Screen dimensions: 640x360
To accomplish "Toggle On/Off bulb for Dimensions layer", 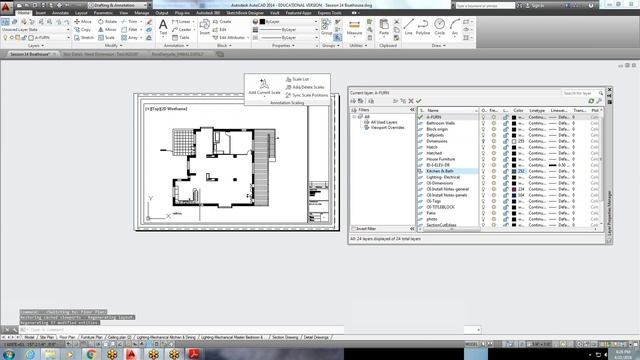I will (x=484, y=141).
